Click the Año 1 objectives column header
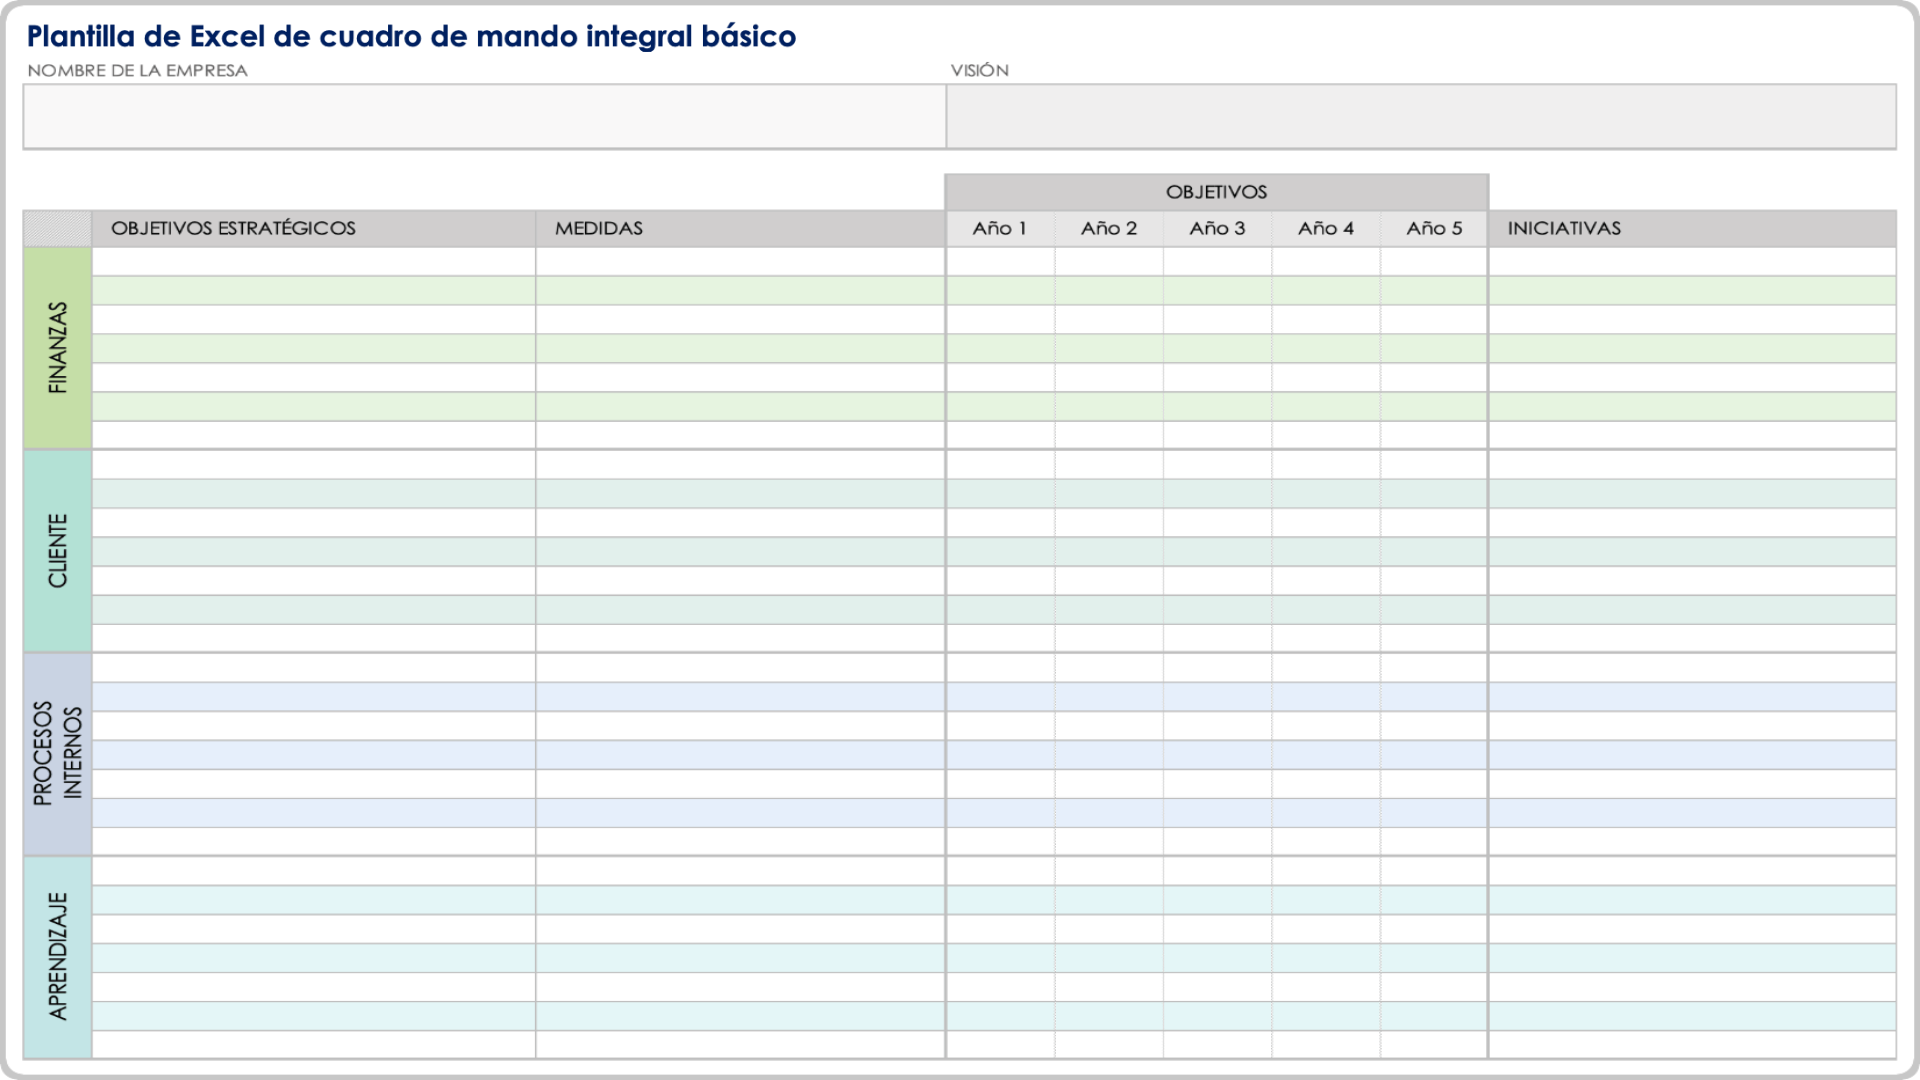Viewport: 1920px width, 1080px height. click(x=998, y=227)
